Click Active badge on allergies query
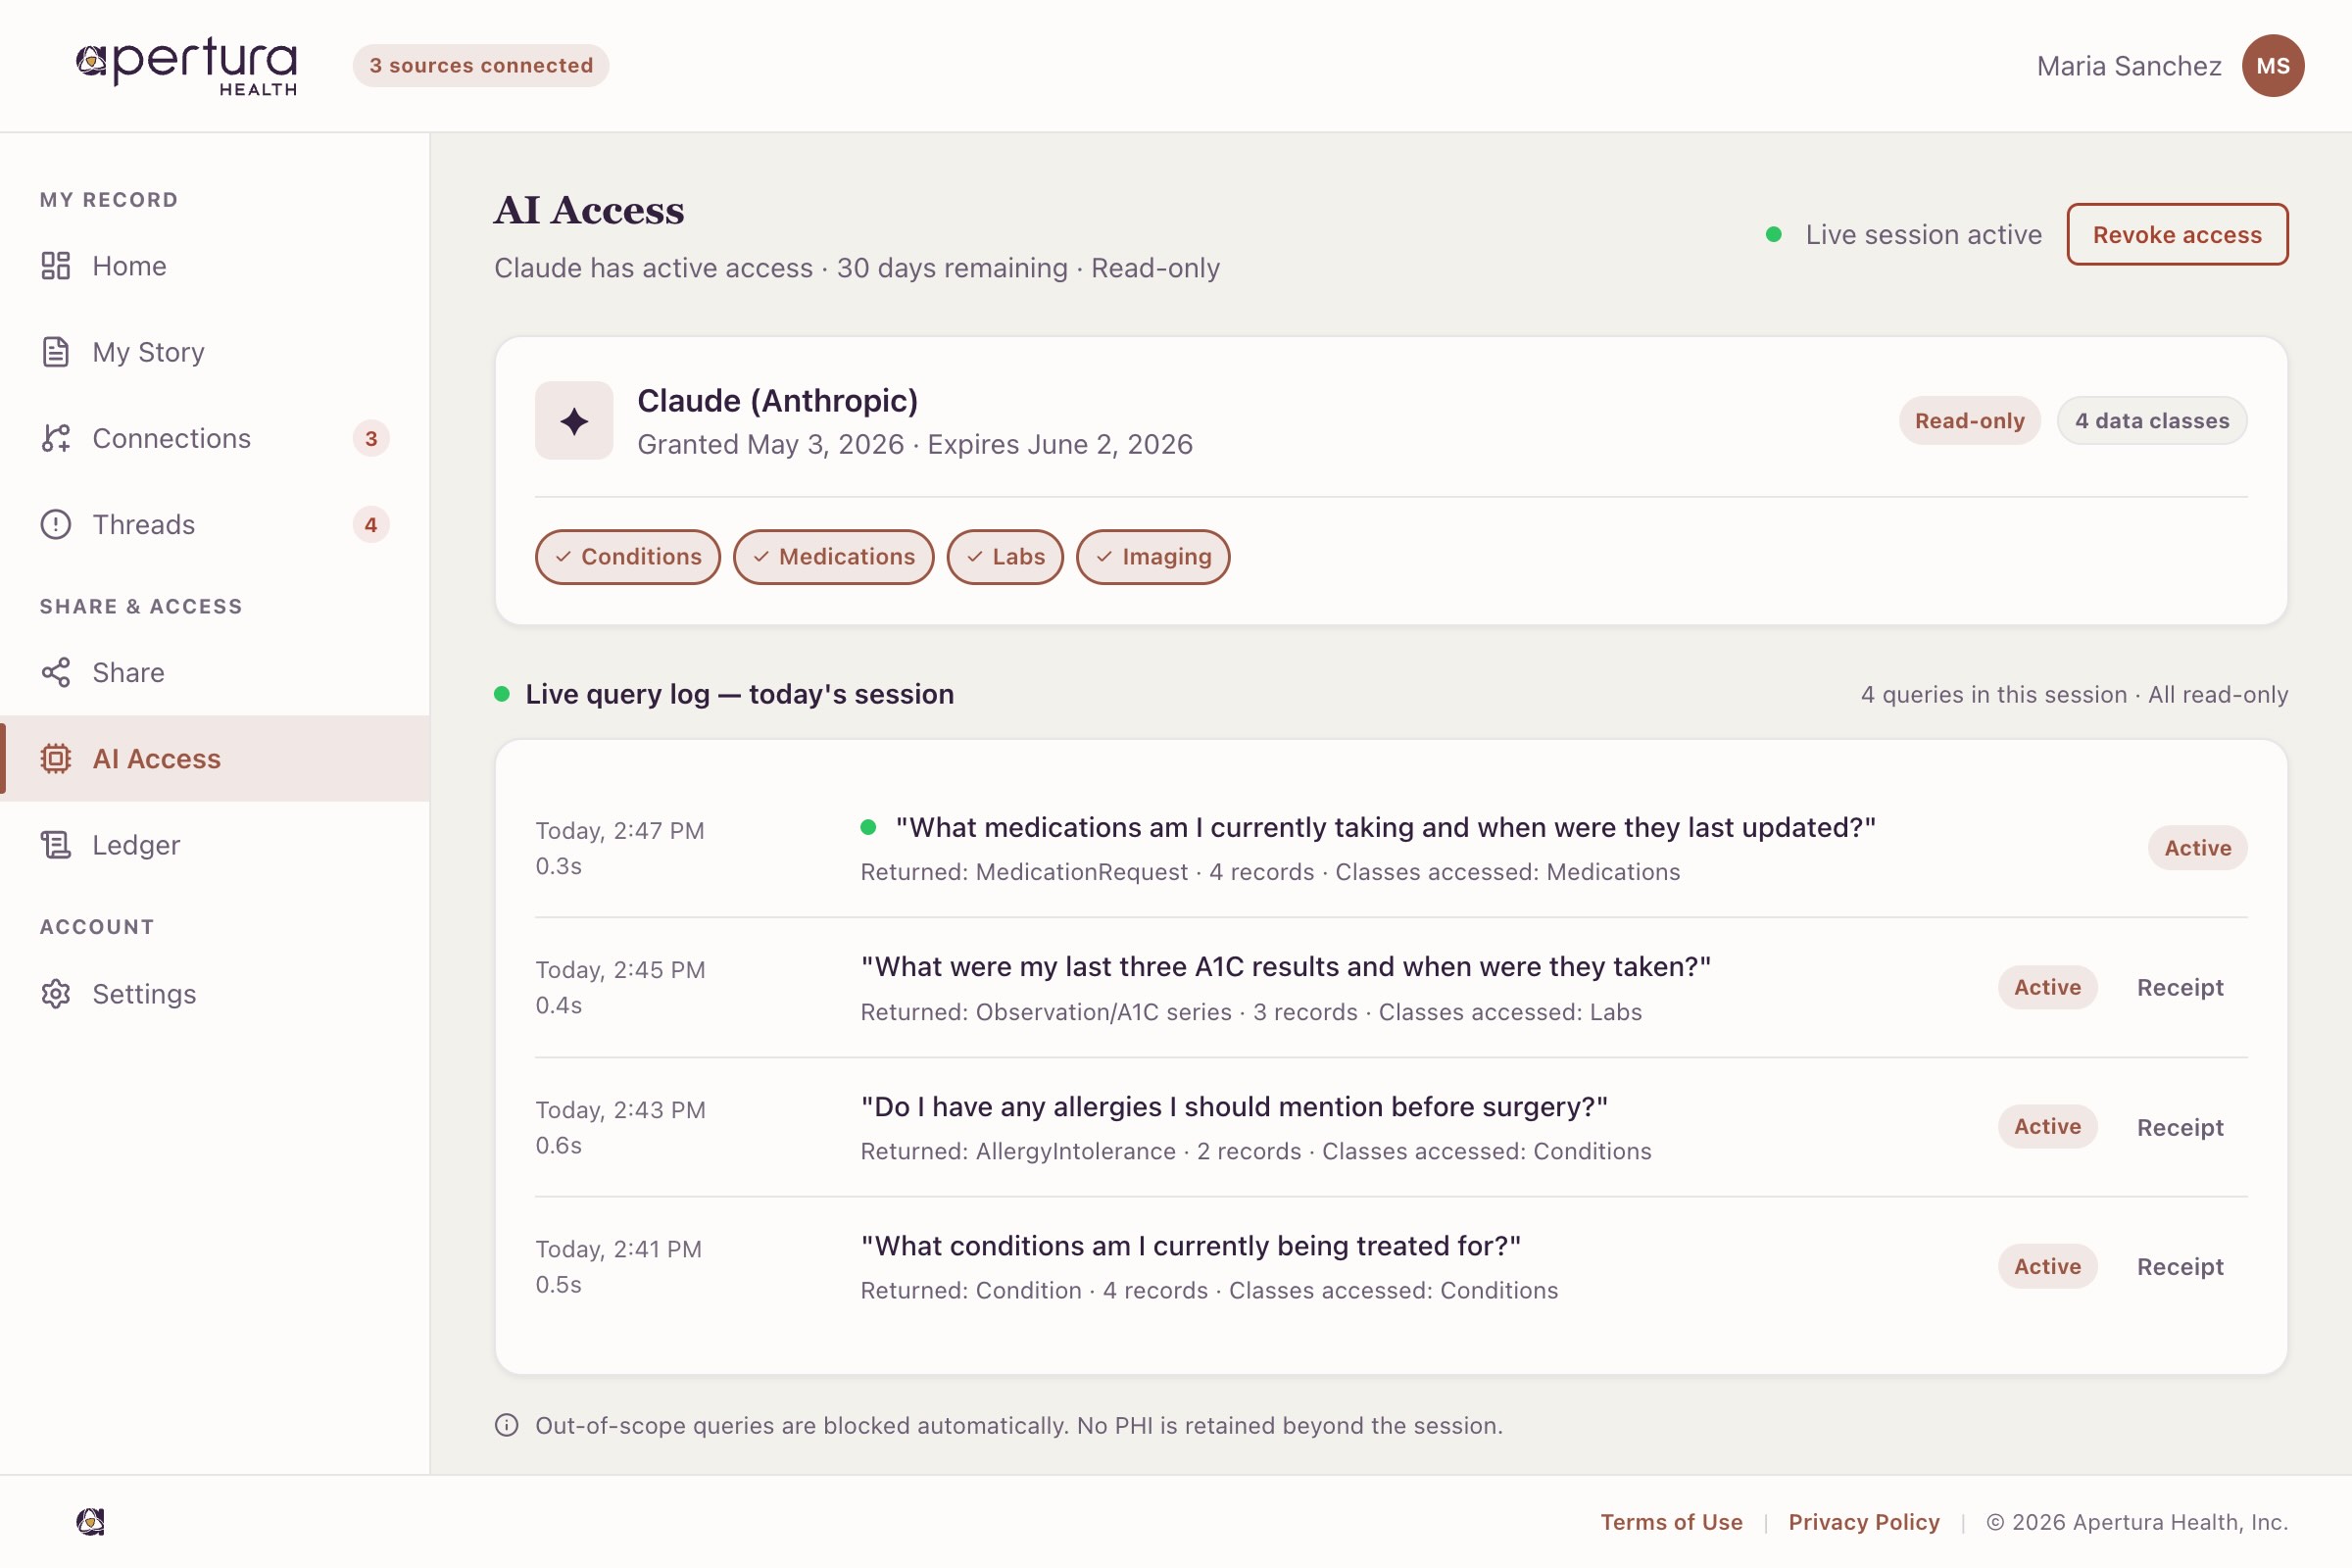Viewport: 2352px width, 1568px height. (2047, 1126)
